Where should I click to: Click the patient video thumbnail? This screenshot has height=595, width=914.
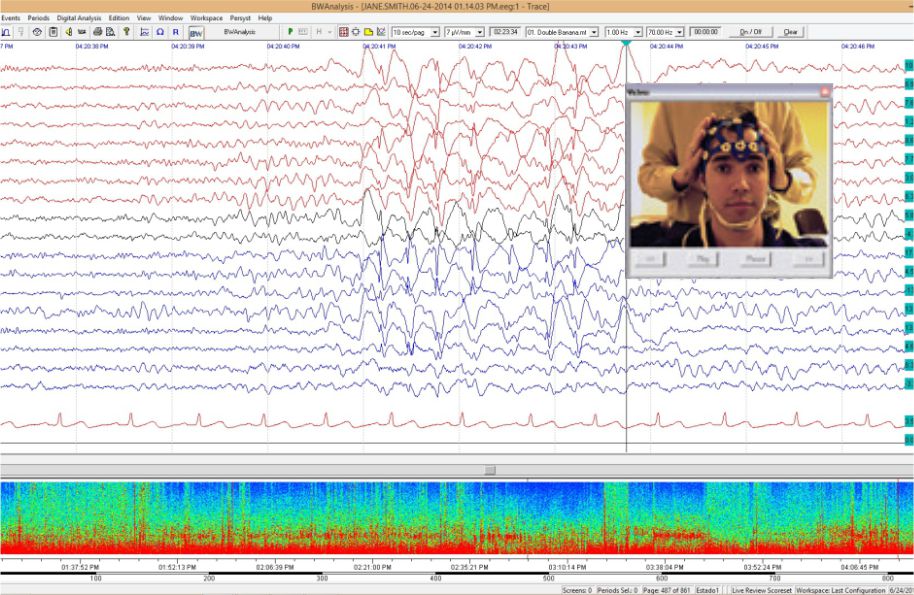click(729, 174)
